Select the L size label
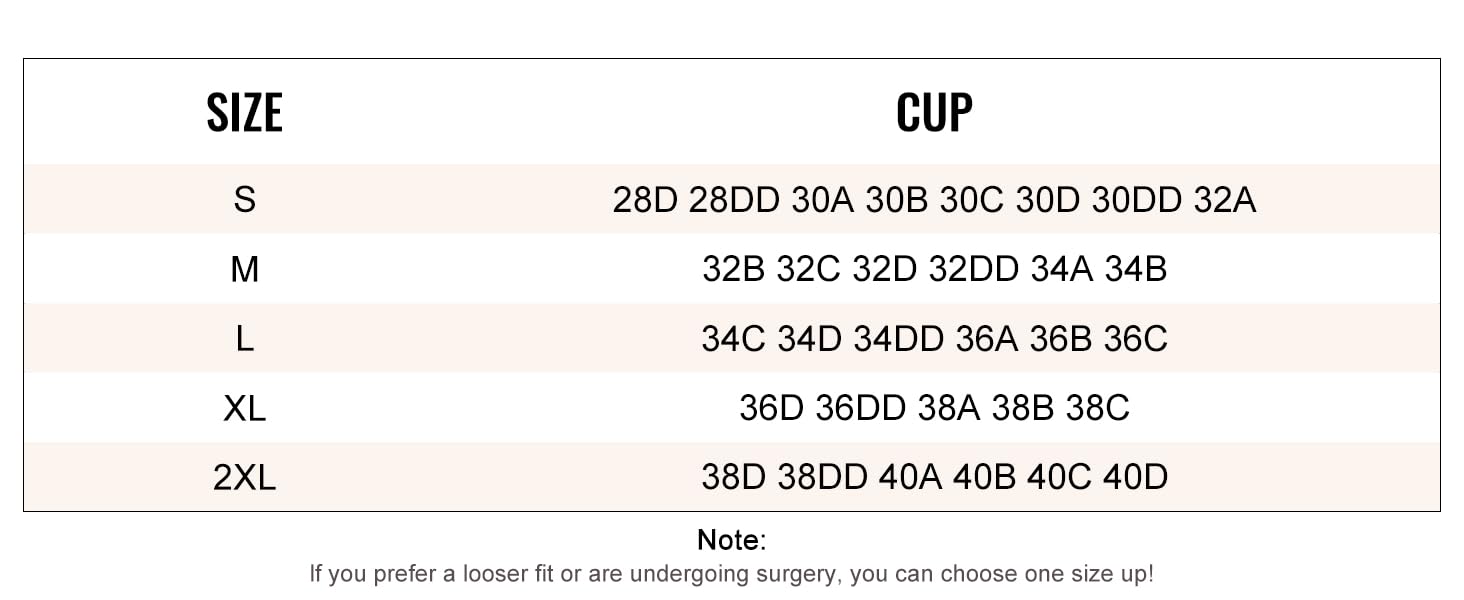This screenshot has height=600, width=1464. 244,339
